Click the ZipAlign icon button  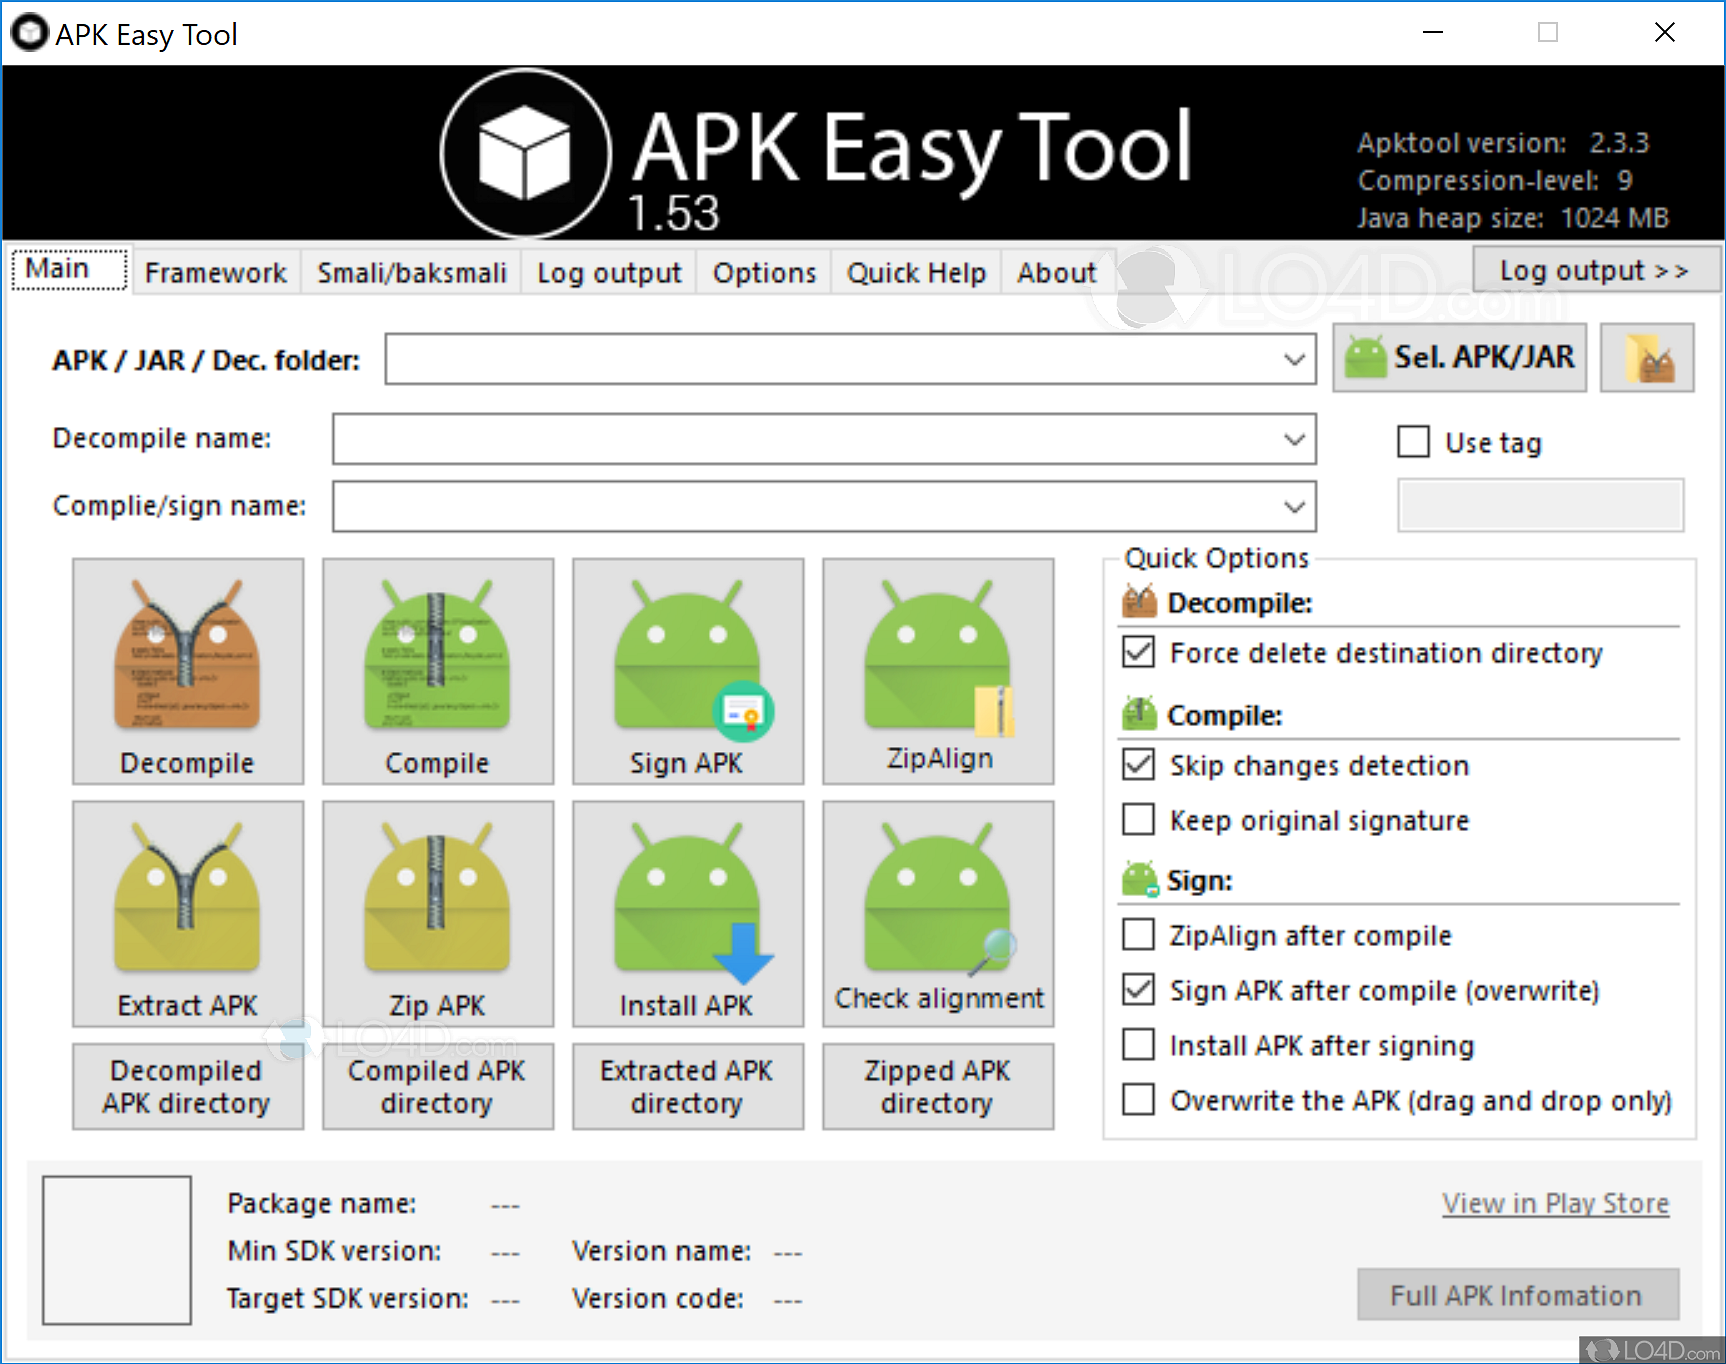[938, 671]
